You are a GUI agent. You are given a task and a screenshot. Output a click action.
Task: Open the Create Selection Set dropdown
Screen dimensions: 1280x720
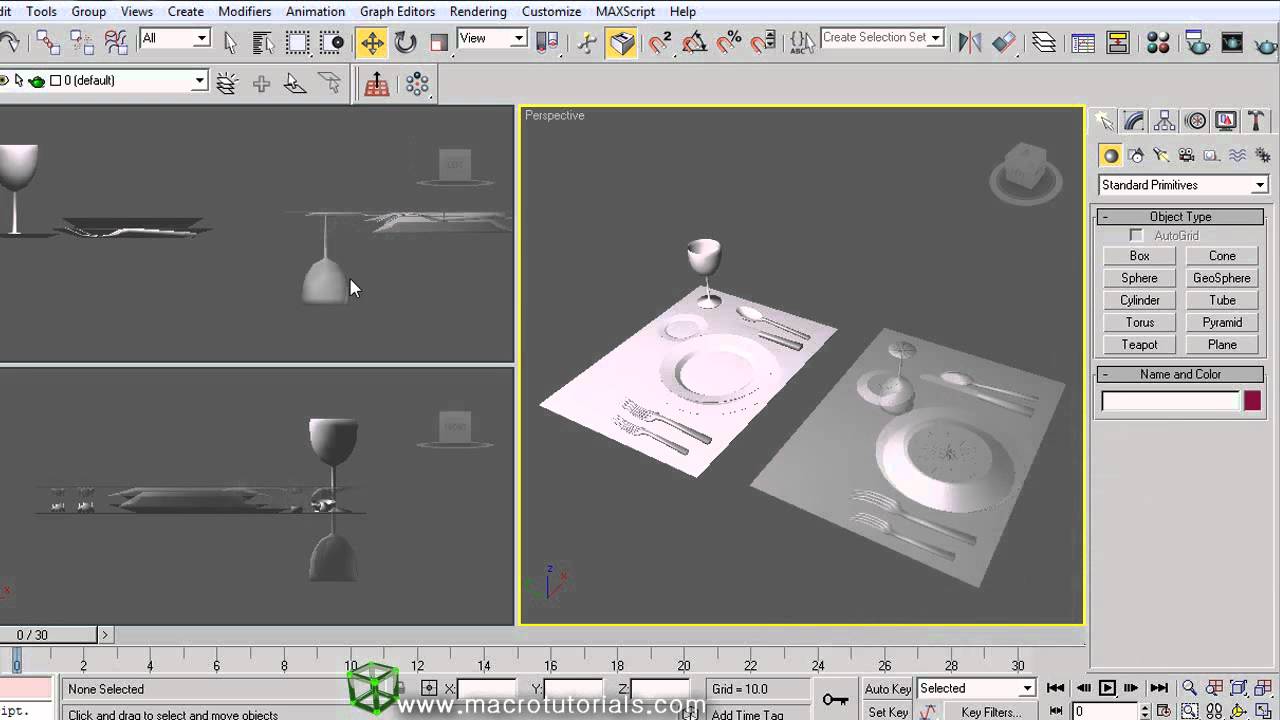click(x=882, y=38)
